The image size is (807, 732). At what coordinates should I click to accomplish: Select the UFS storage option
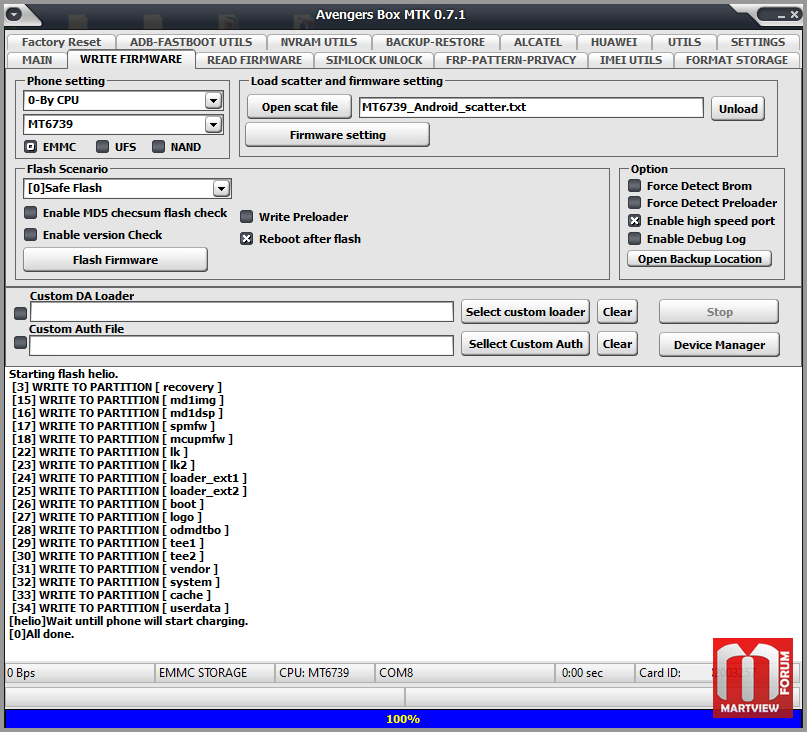pyautogui.click(x=102, y=147)
